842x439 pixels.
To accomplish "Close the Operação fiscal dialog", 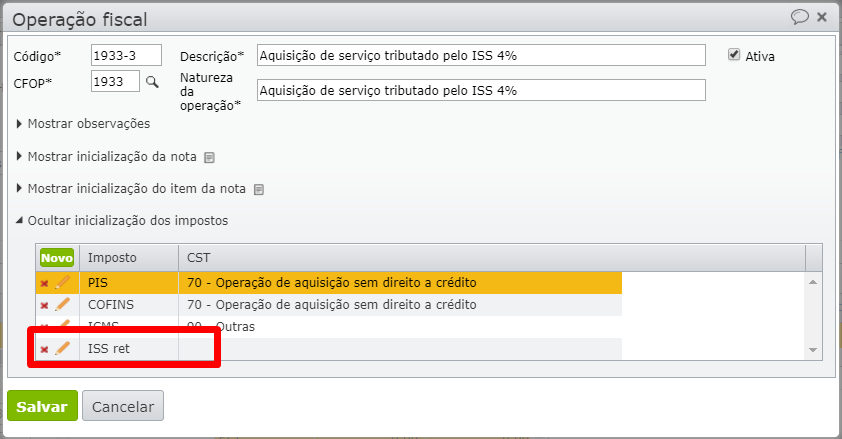I will click(822, 17).
